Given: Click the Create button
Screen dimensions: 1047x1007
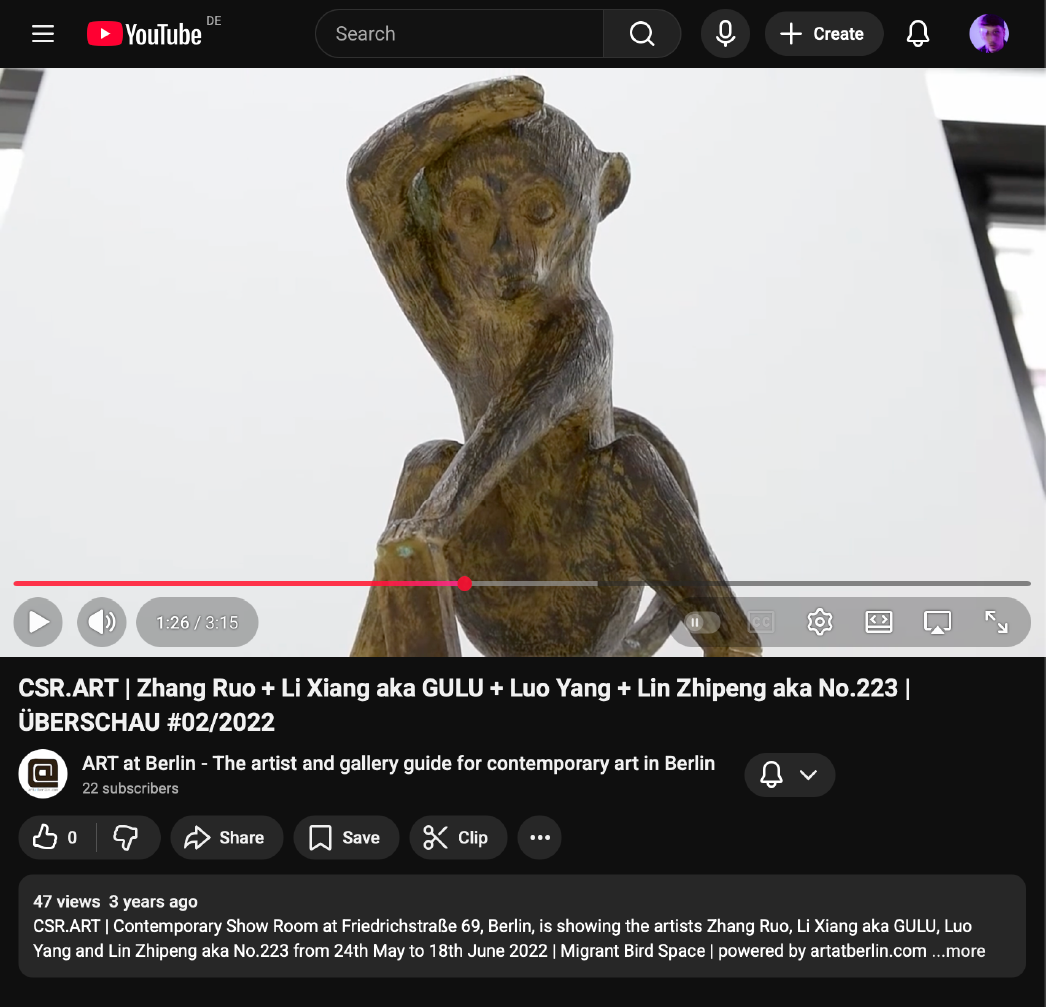Looking at the screenshot, I should (x=823, y=34).
